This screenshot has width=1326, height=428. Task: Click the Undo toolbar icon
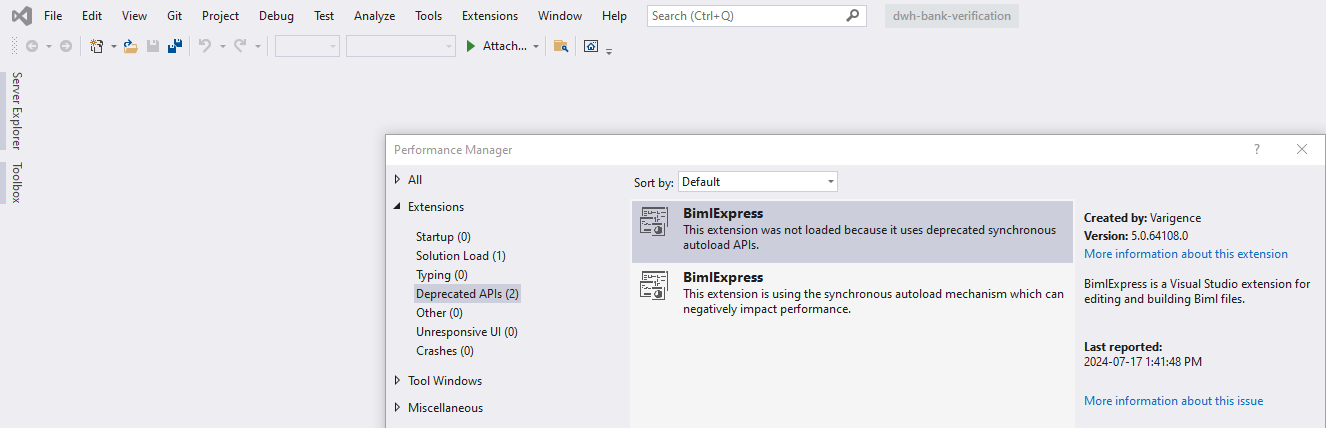click(205, 46)
